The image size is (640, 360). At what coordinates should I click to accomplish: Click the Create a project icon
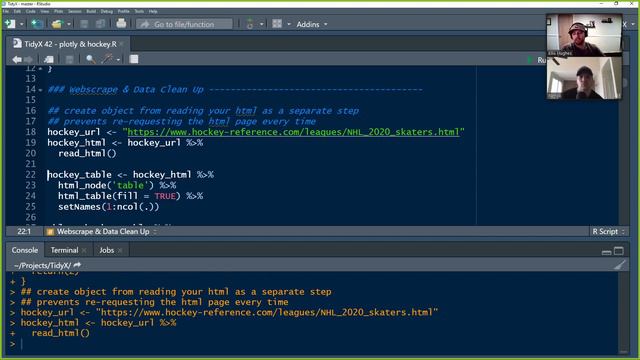[37, 24]
